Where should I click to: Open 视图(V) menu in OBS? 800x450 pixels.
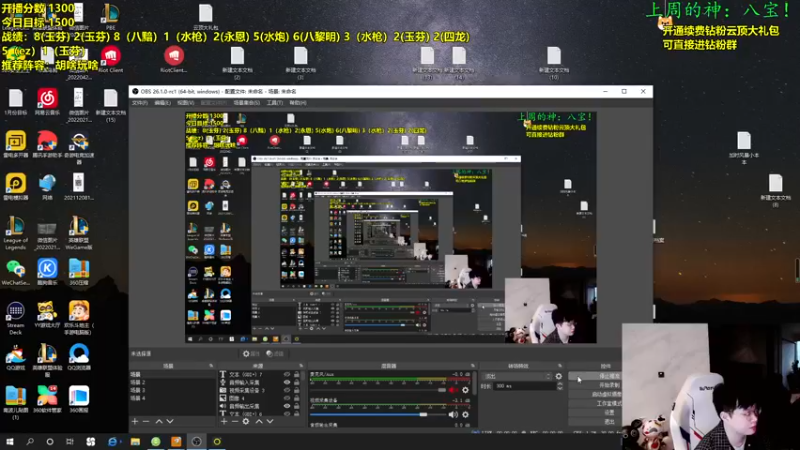[x=185, y=103]
